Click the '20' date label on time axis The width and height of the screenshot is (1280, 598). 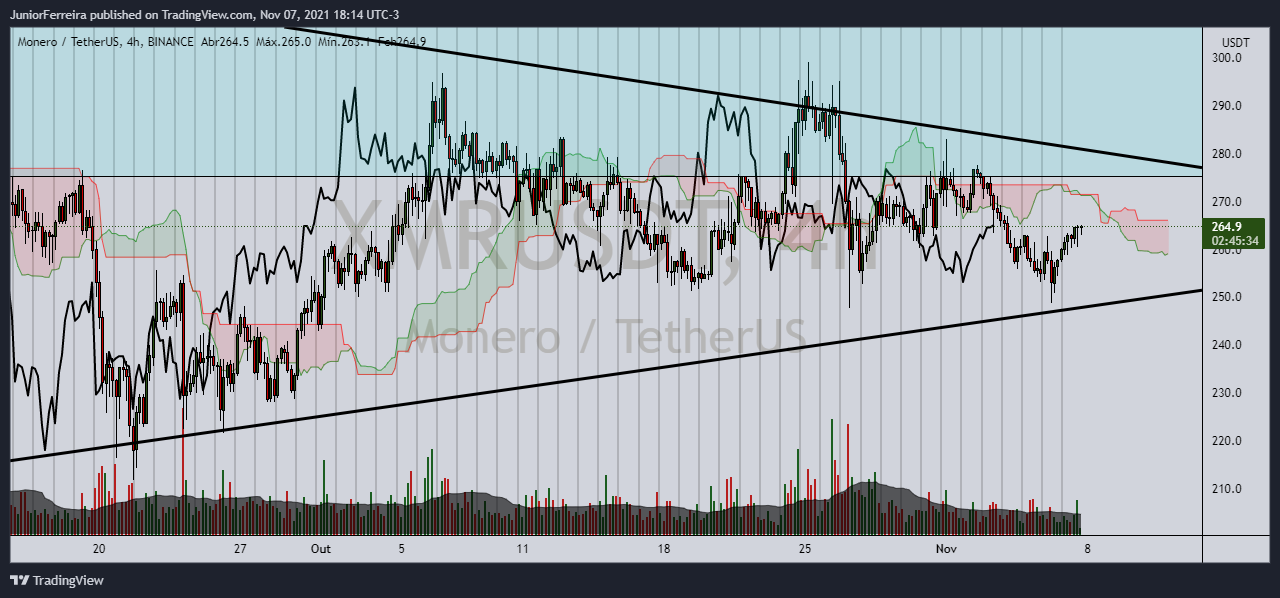(99, 549)
